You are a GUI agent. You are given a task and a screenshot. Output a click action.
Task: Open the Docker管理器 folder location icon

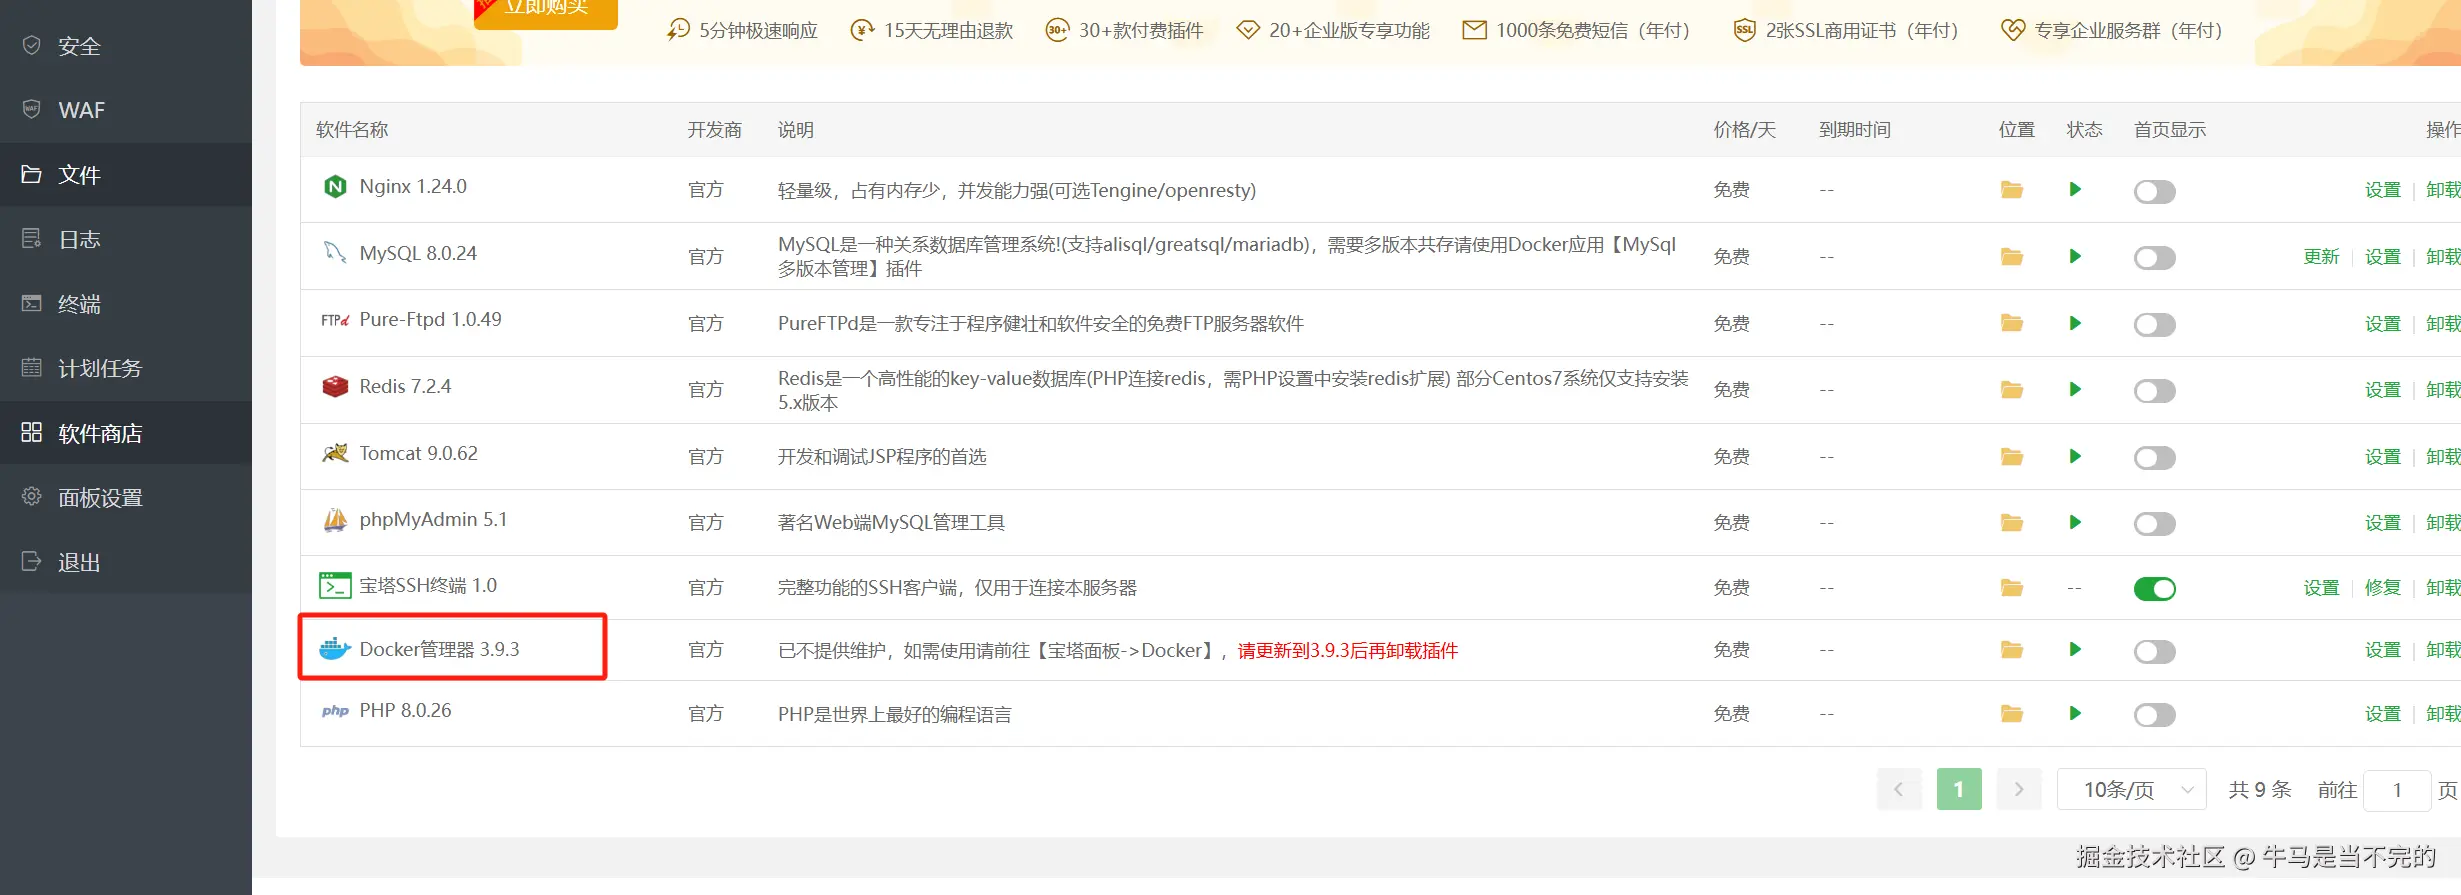pos(2012,650)
